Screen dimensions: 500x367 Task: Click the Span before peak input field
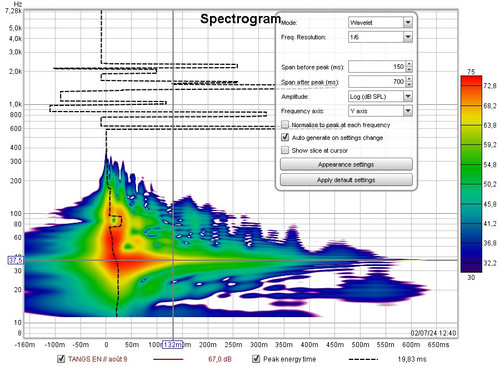[x=377, y=67]
